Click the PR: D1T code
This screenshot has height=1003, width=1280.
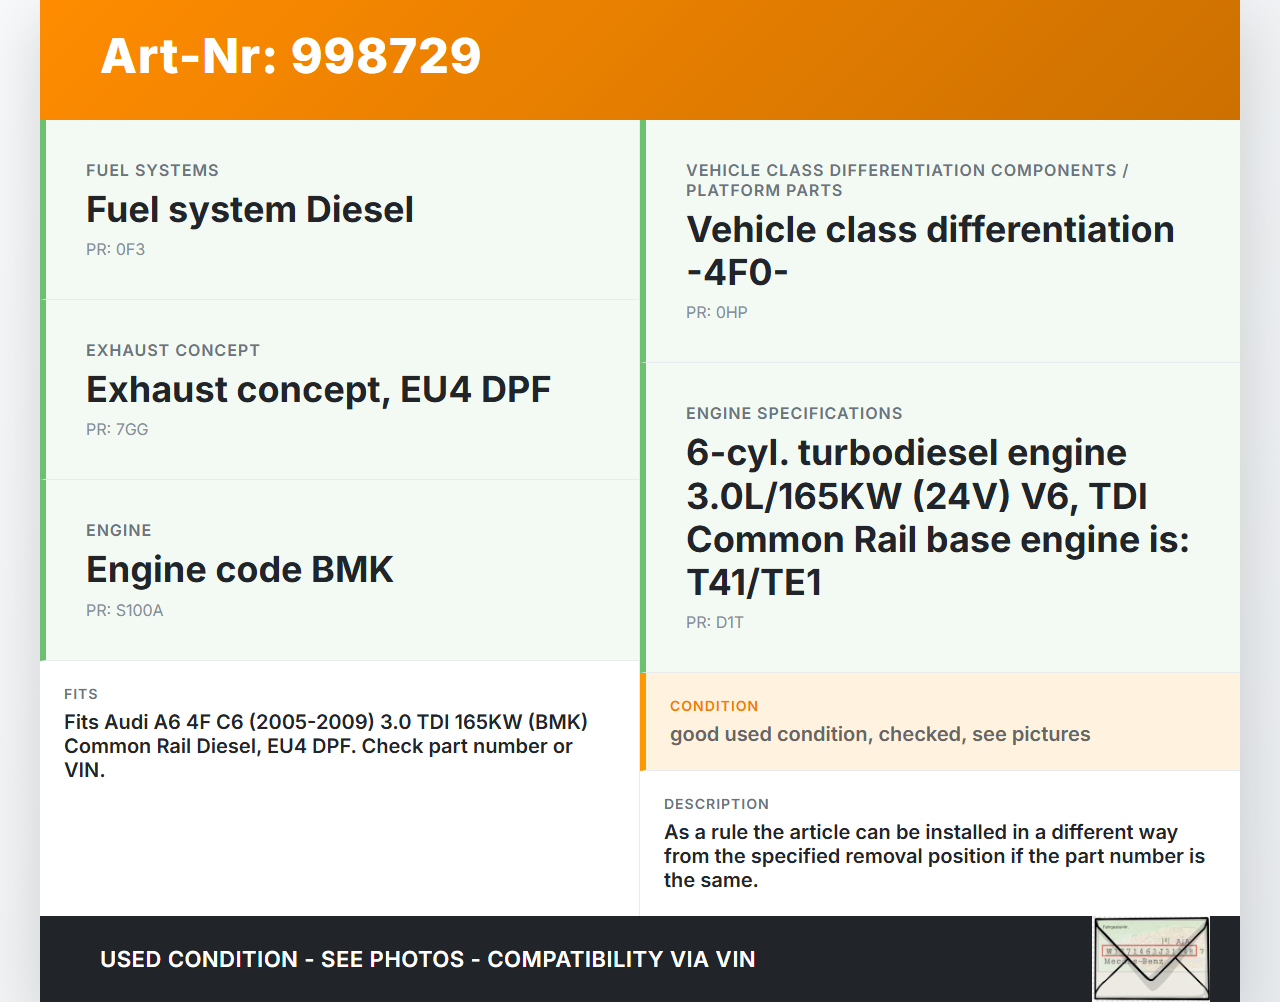(x=714, y=623)
